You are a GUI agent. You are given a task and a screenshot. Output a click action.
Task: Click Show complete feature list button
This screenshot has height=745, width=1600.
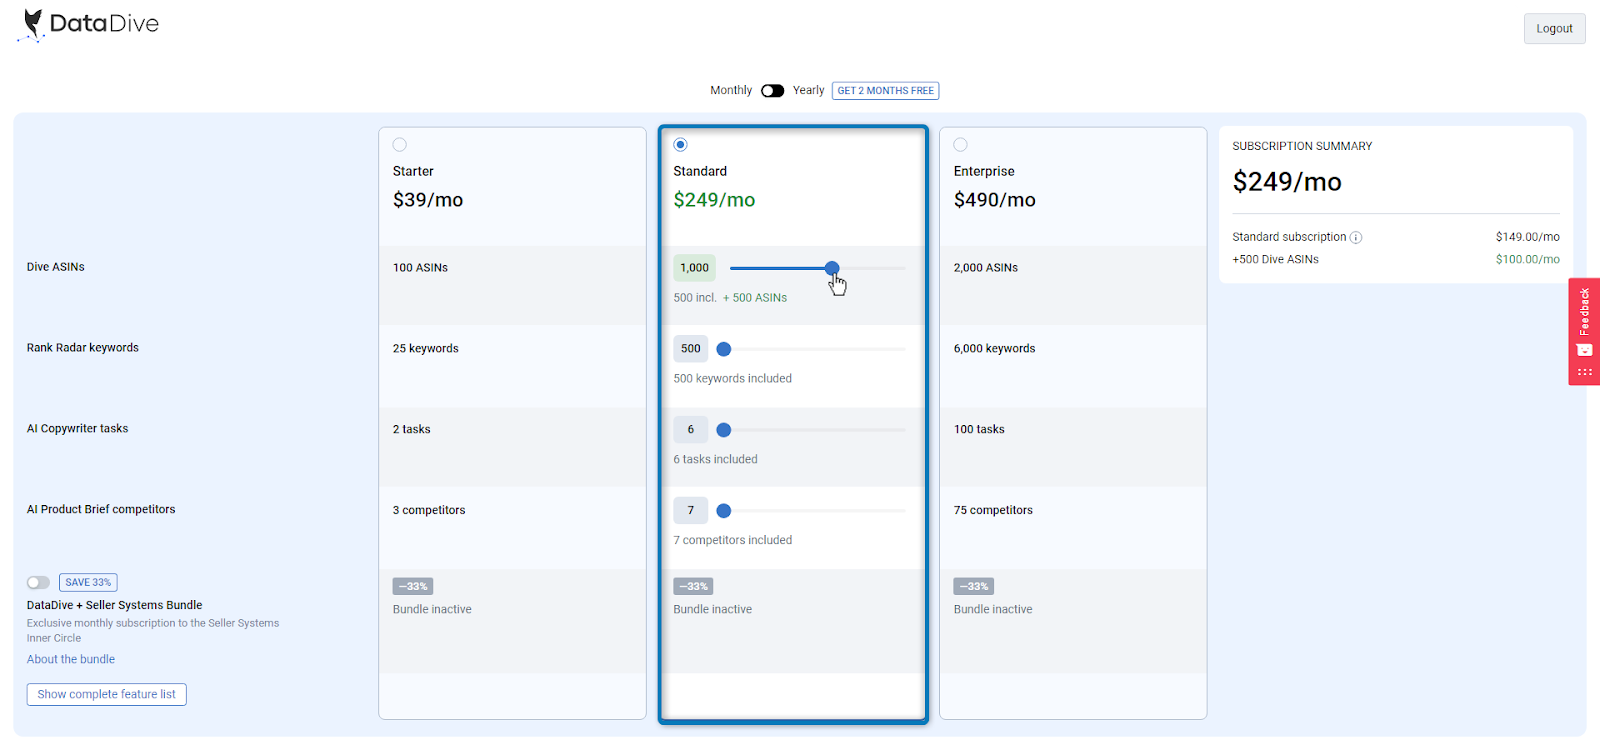coord(106,695)
